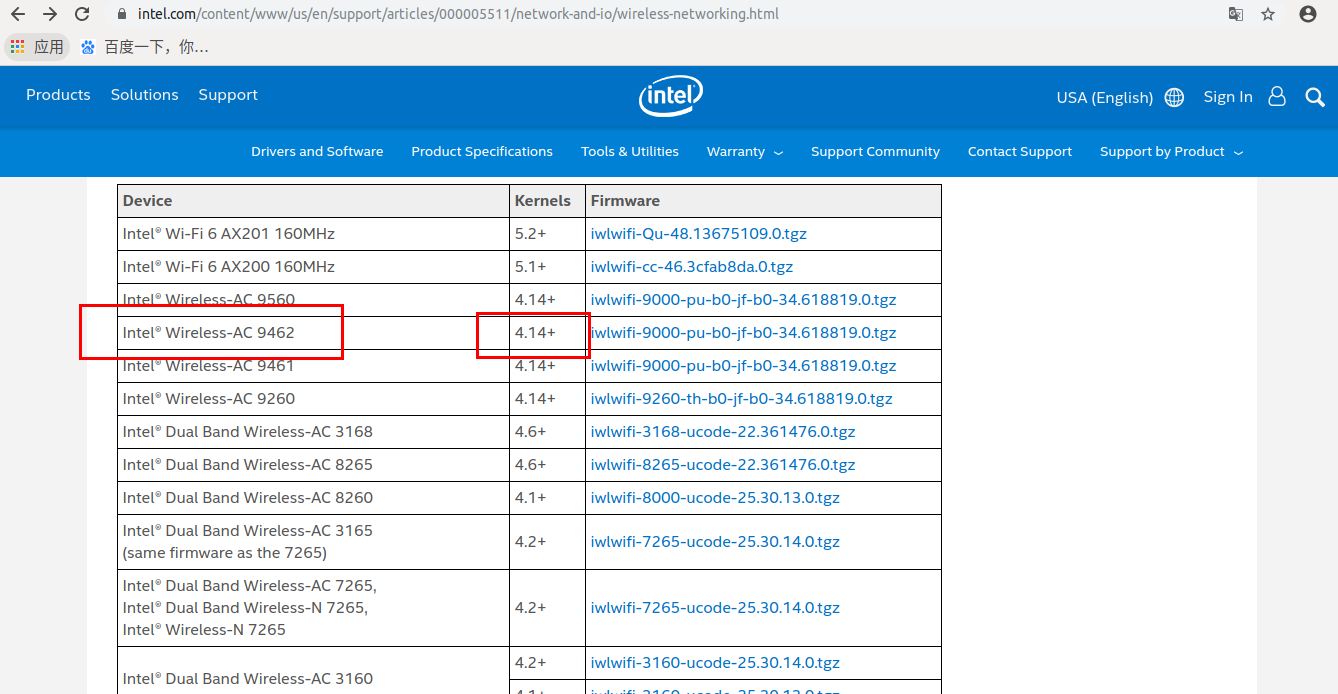
Task: Download iwlwifi-Qu-48.13675109.0.tgz firmware
Action: [699, 234]
